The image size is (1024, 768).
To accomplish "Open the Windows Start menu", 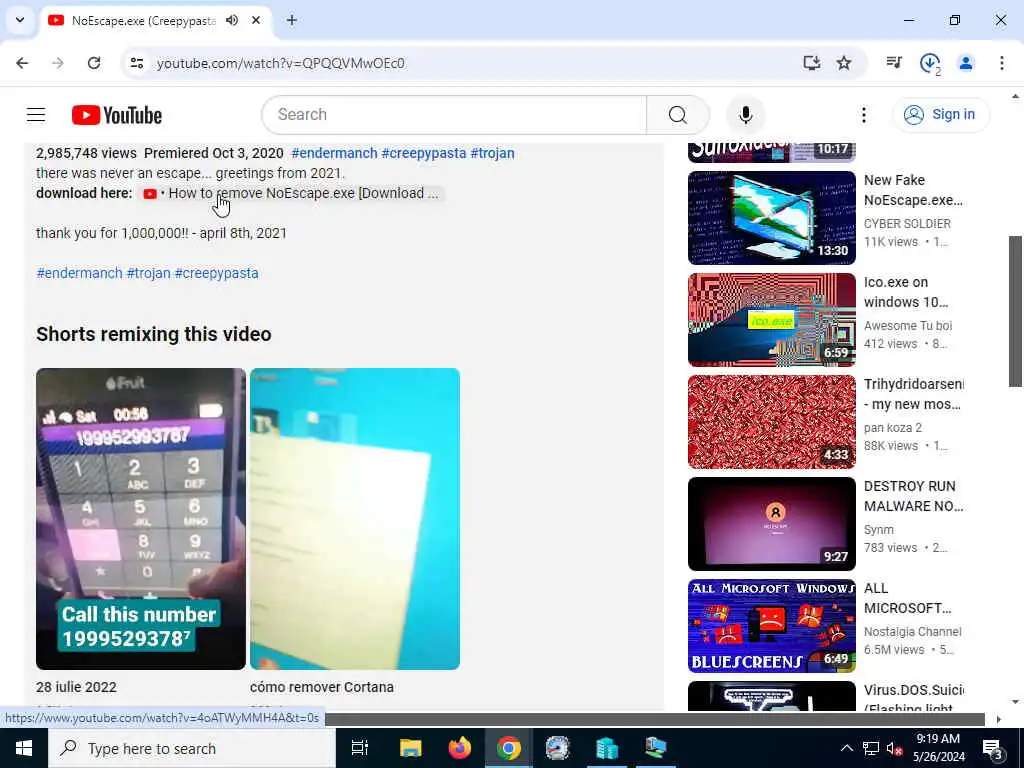I will (x=24, y=748).
